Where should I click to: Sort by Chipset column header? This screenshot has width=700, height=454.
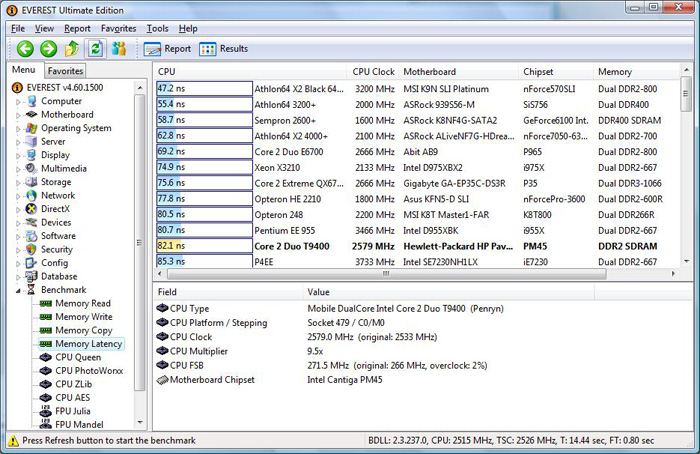[x=556, y=72]
